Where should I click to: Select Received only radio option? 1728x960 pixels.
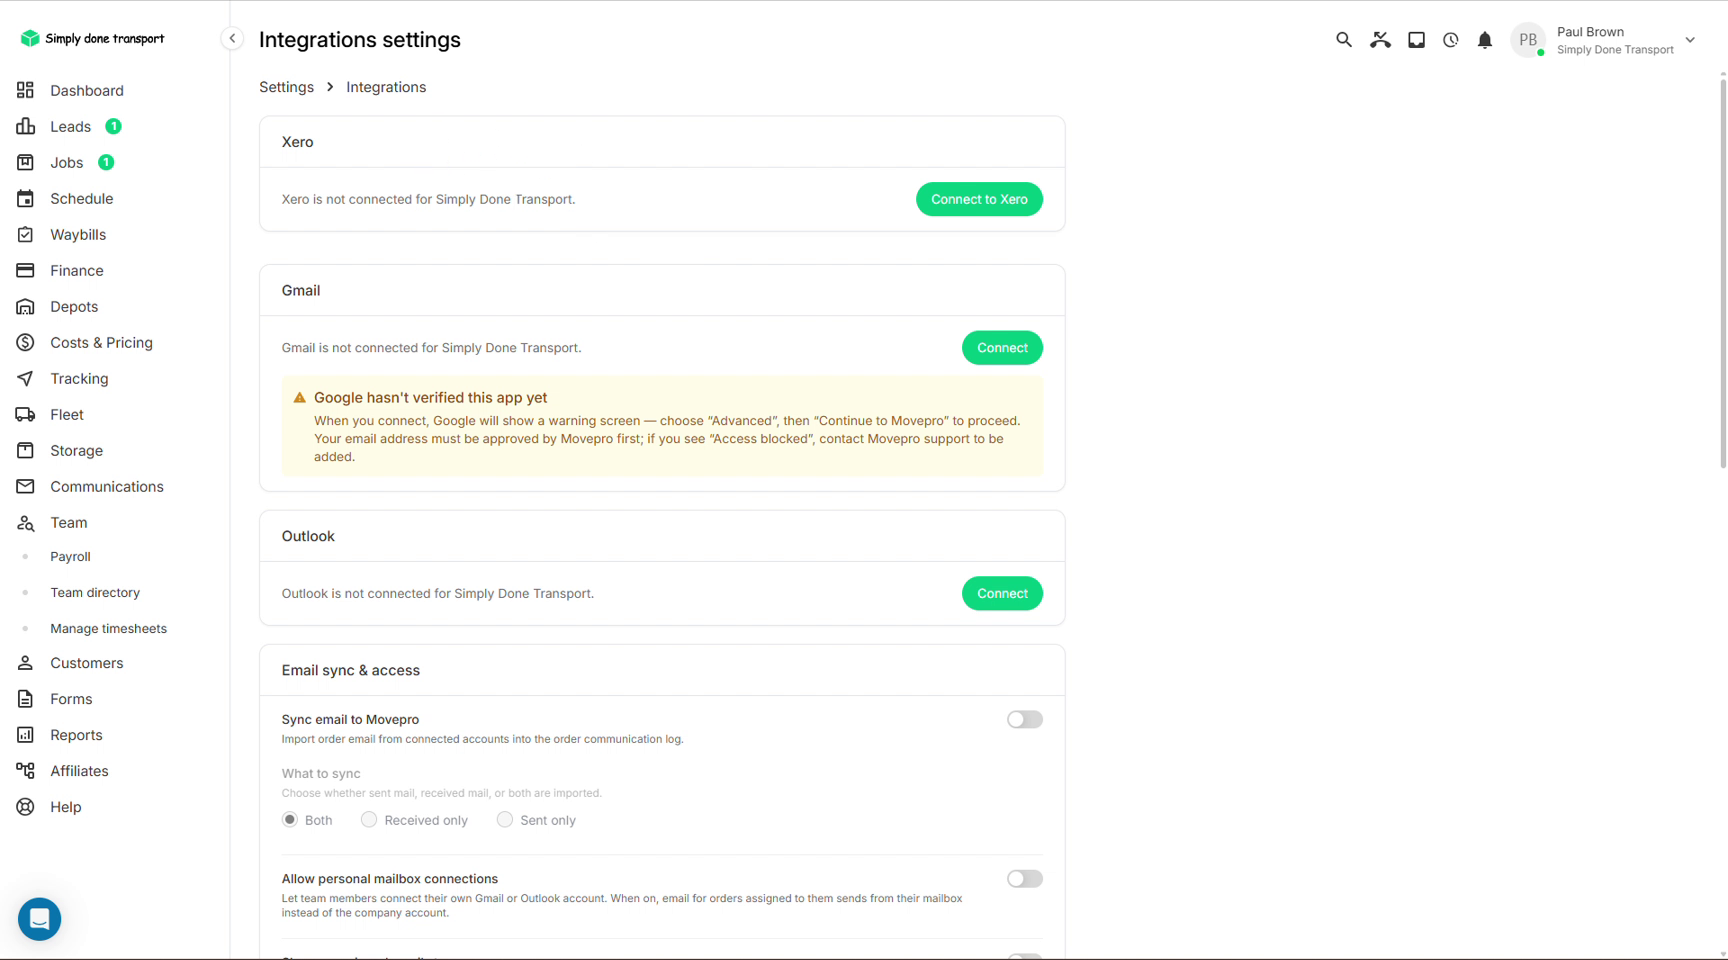[369, 819]
